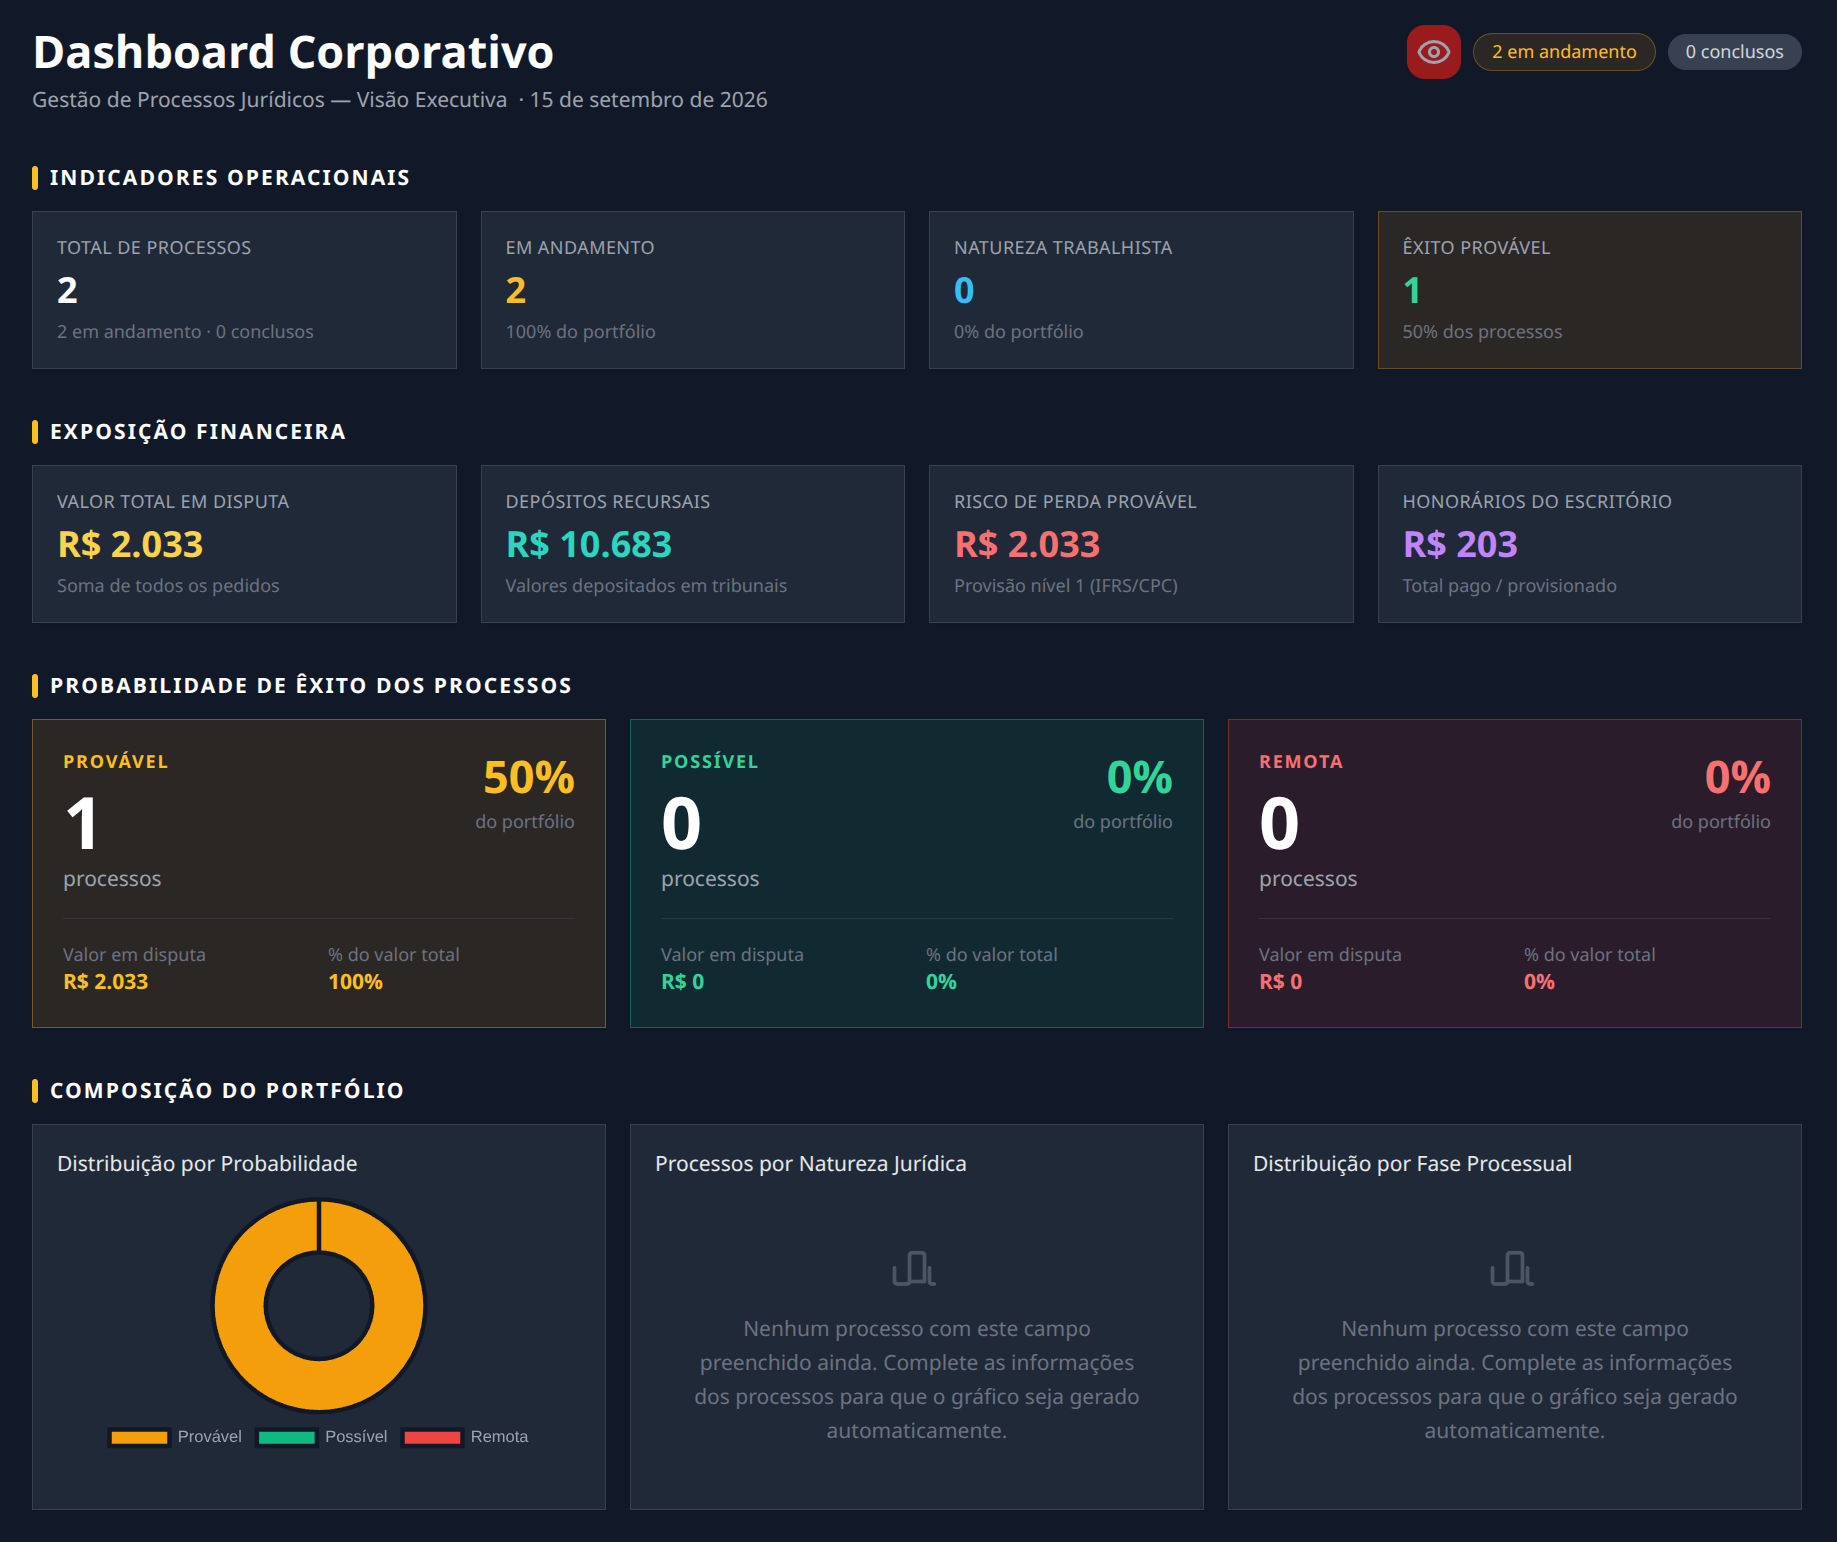Click the Remota probability label
This screenshot has height=1542, width=1837.
(x=1301, y=761)
